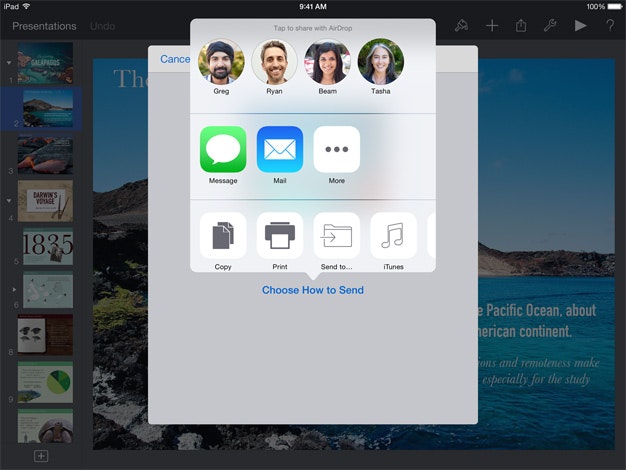
Task: Share via the Message app icon
Action: (x=223, y=149)
